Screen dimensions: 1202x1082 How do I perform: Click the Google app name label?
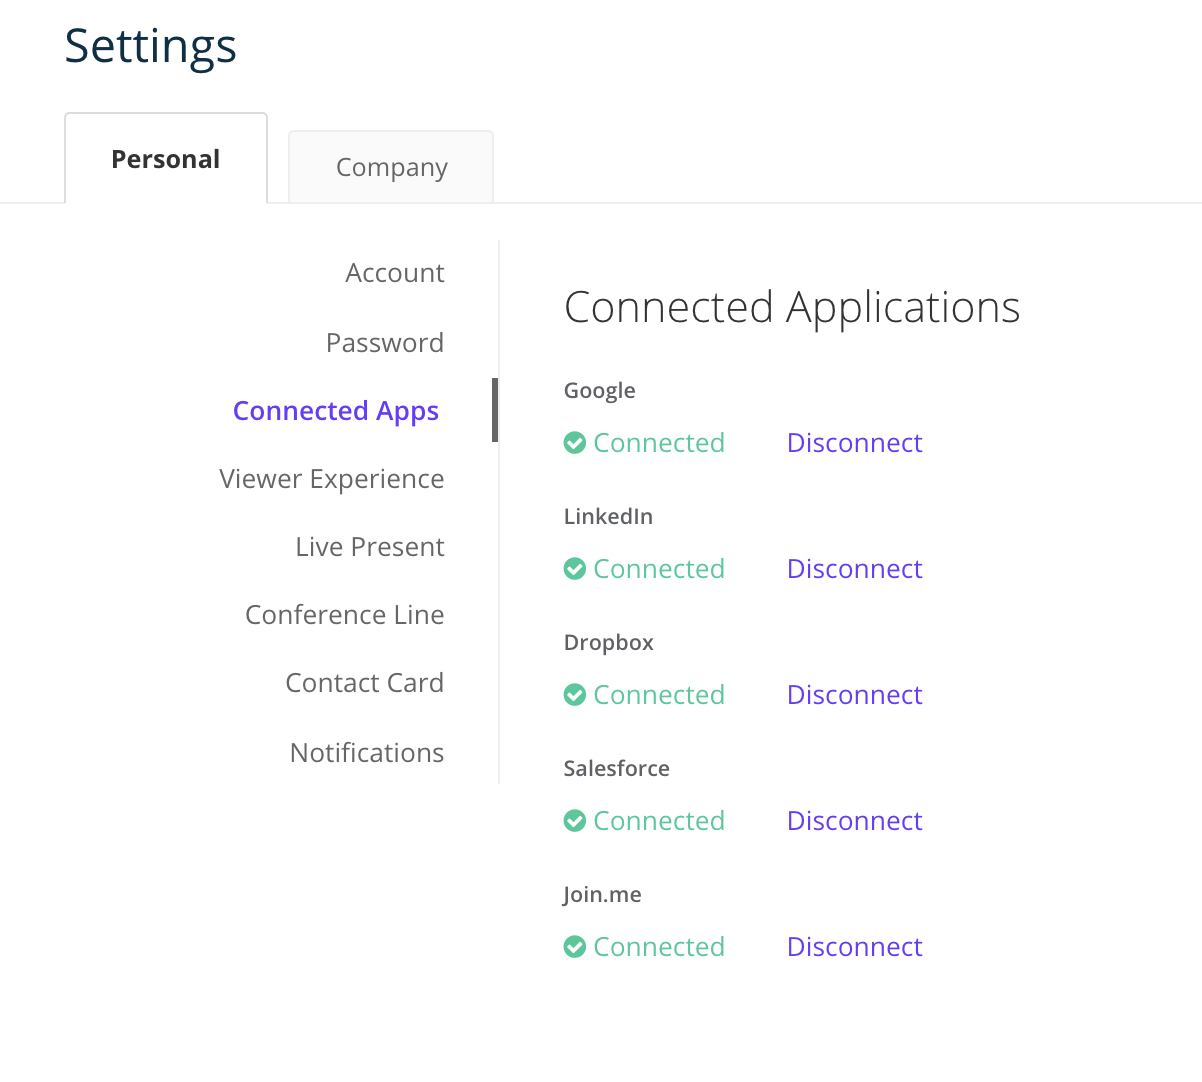(600, 391)
